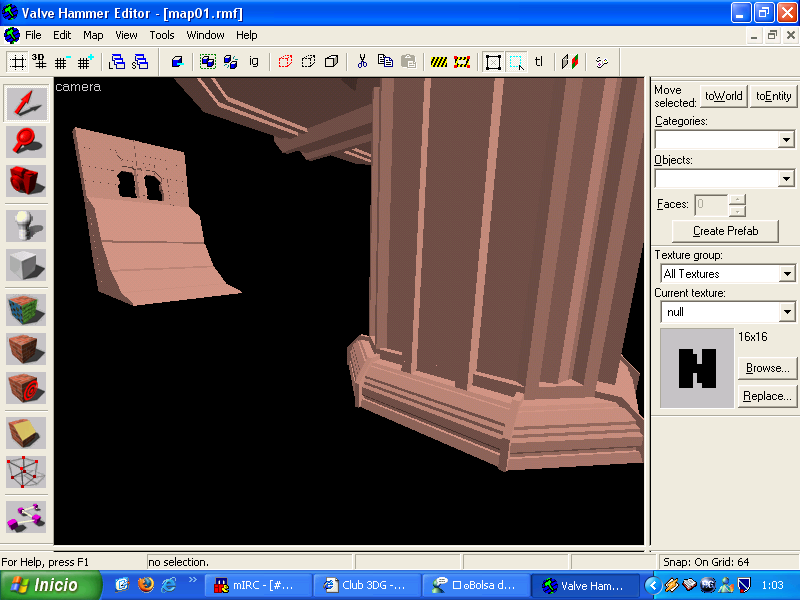
Task: Select the Apply Decals target tool
Action: point(26,388)
